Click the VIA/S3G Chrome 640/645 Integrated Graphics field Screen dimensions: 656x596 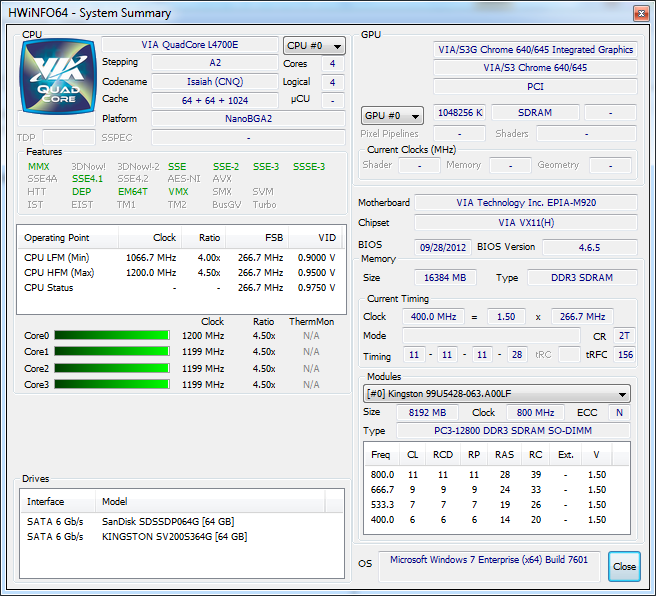536,50
